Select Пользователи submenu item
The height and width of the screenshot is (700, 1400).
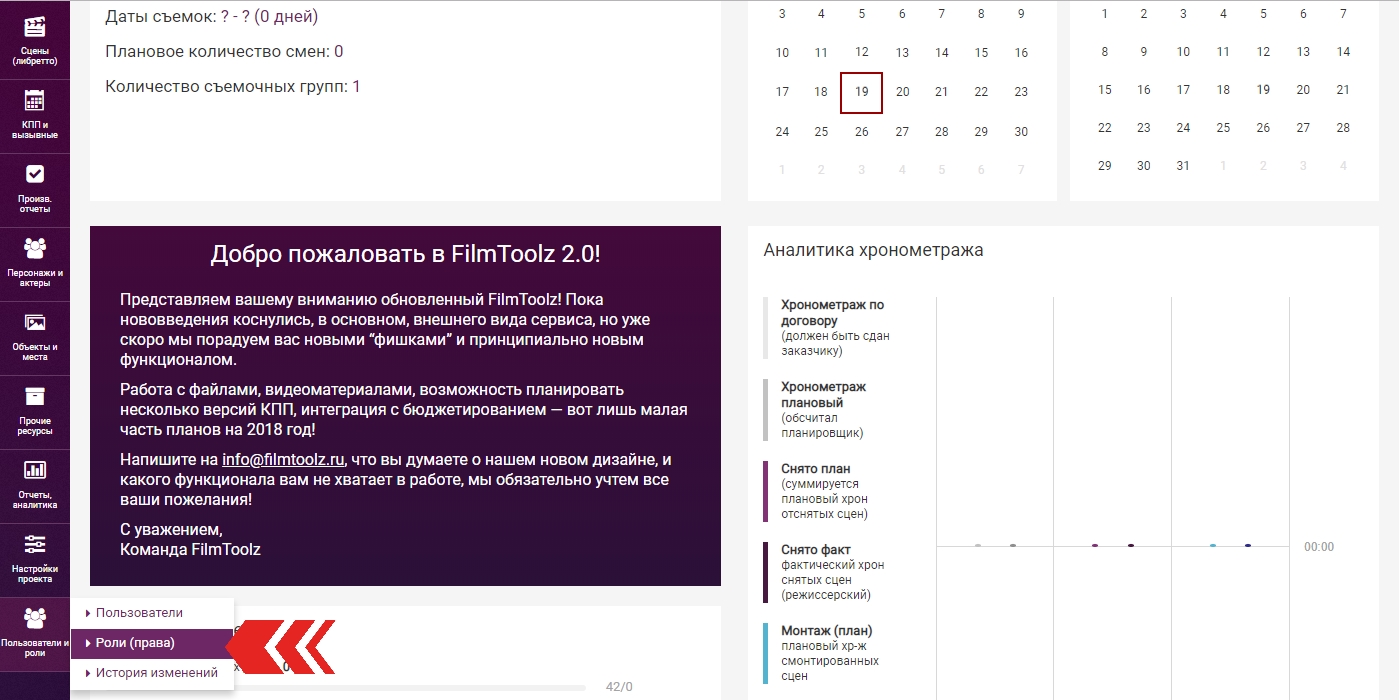[x=152, y=613]
